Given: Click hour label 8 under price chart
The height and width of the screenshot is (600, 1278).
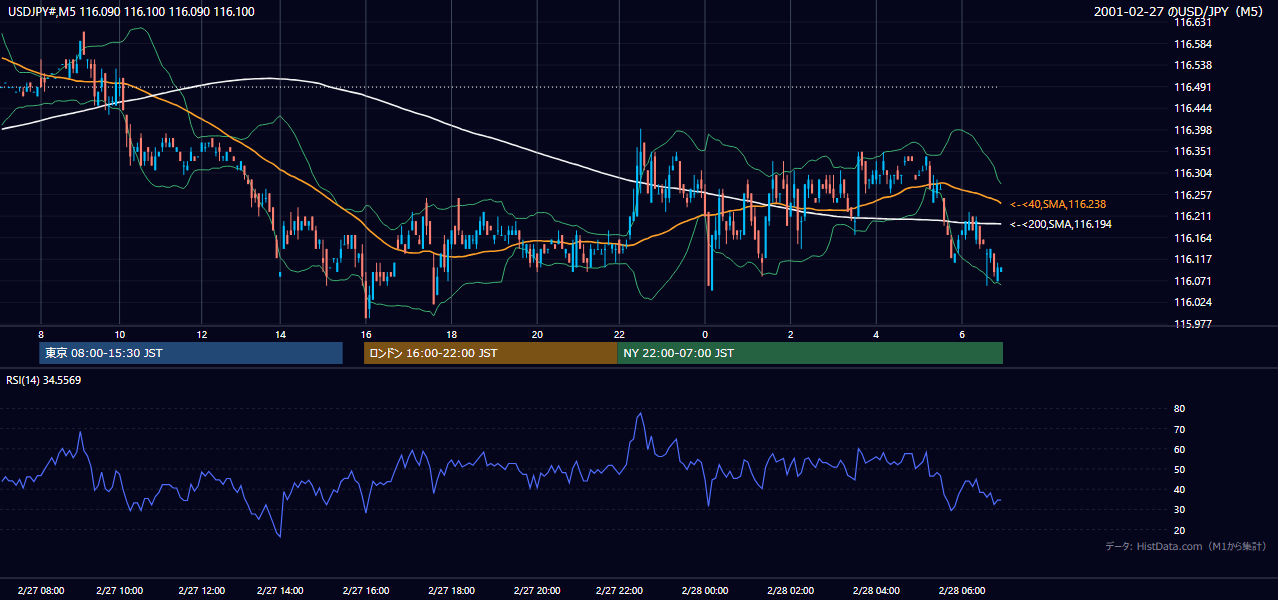Looking at the screenshot, I should pos(41,334).
